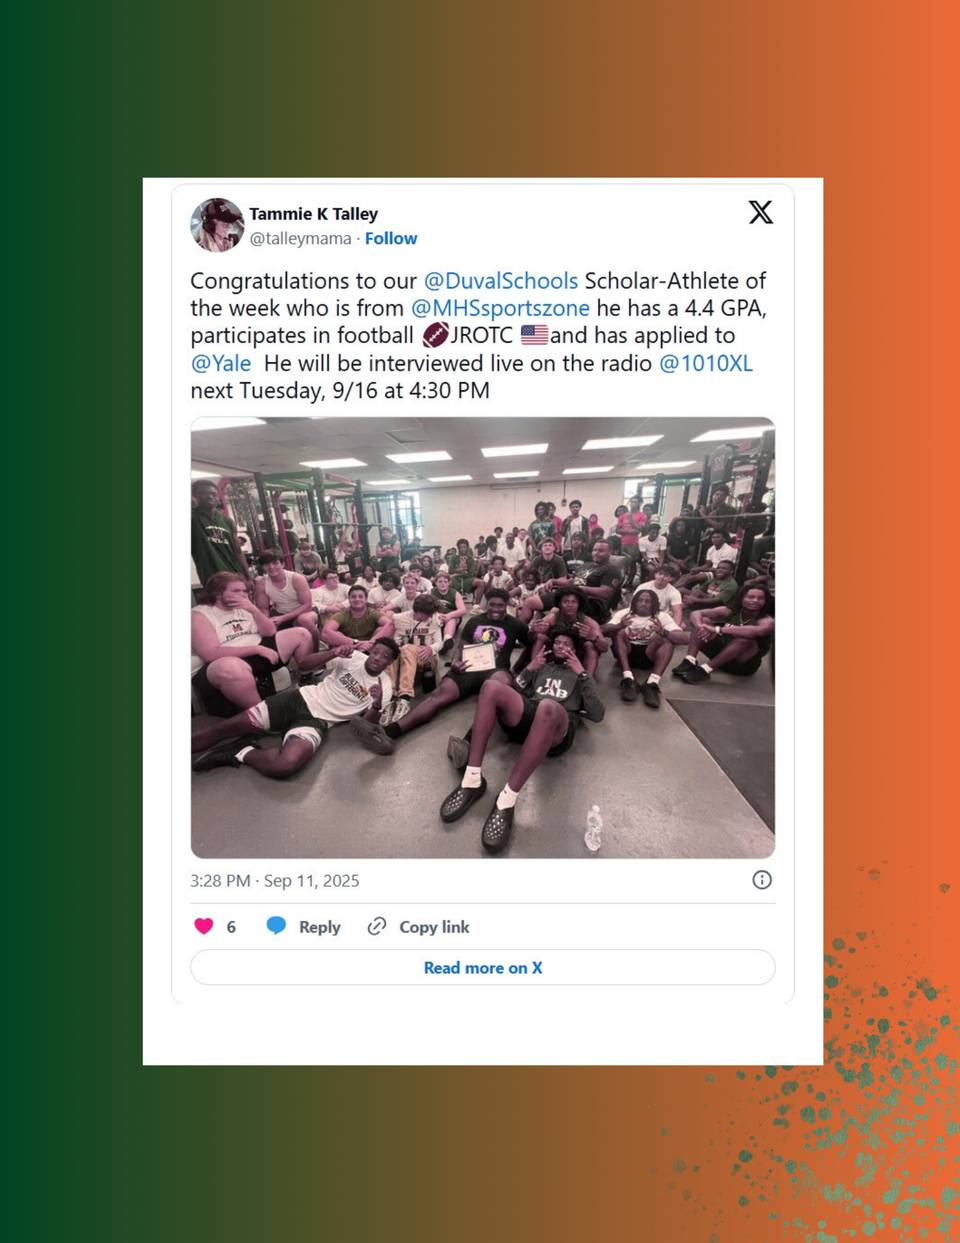Click the Copy link text label
This screenshot has height=1243, width=960.
[434, 927]
